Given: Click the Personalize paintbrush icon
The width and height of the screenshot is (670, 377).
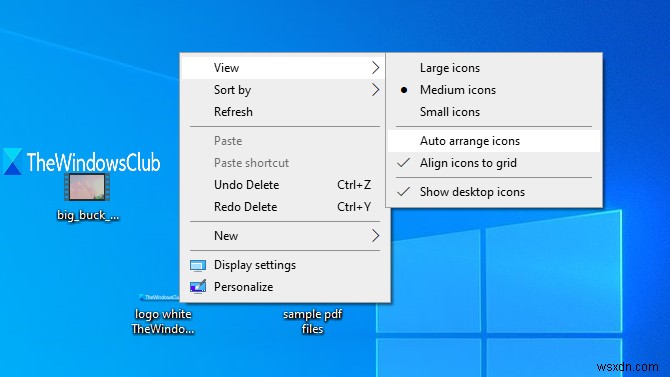Looking at the screenshot, I should 198,287.
